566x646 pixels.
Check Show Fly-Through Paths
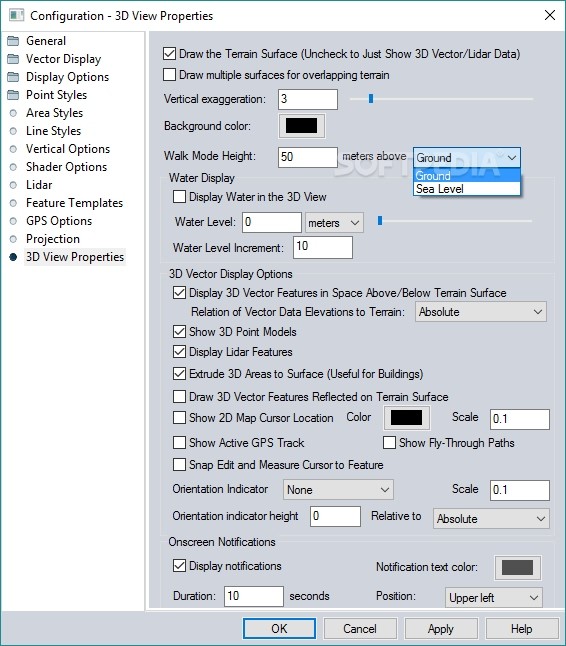click(x=389, y=442)
